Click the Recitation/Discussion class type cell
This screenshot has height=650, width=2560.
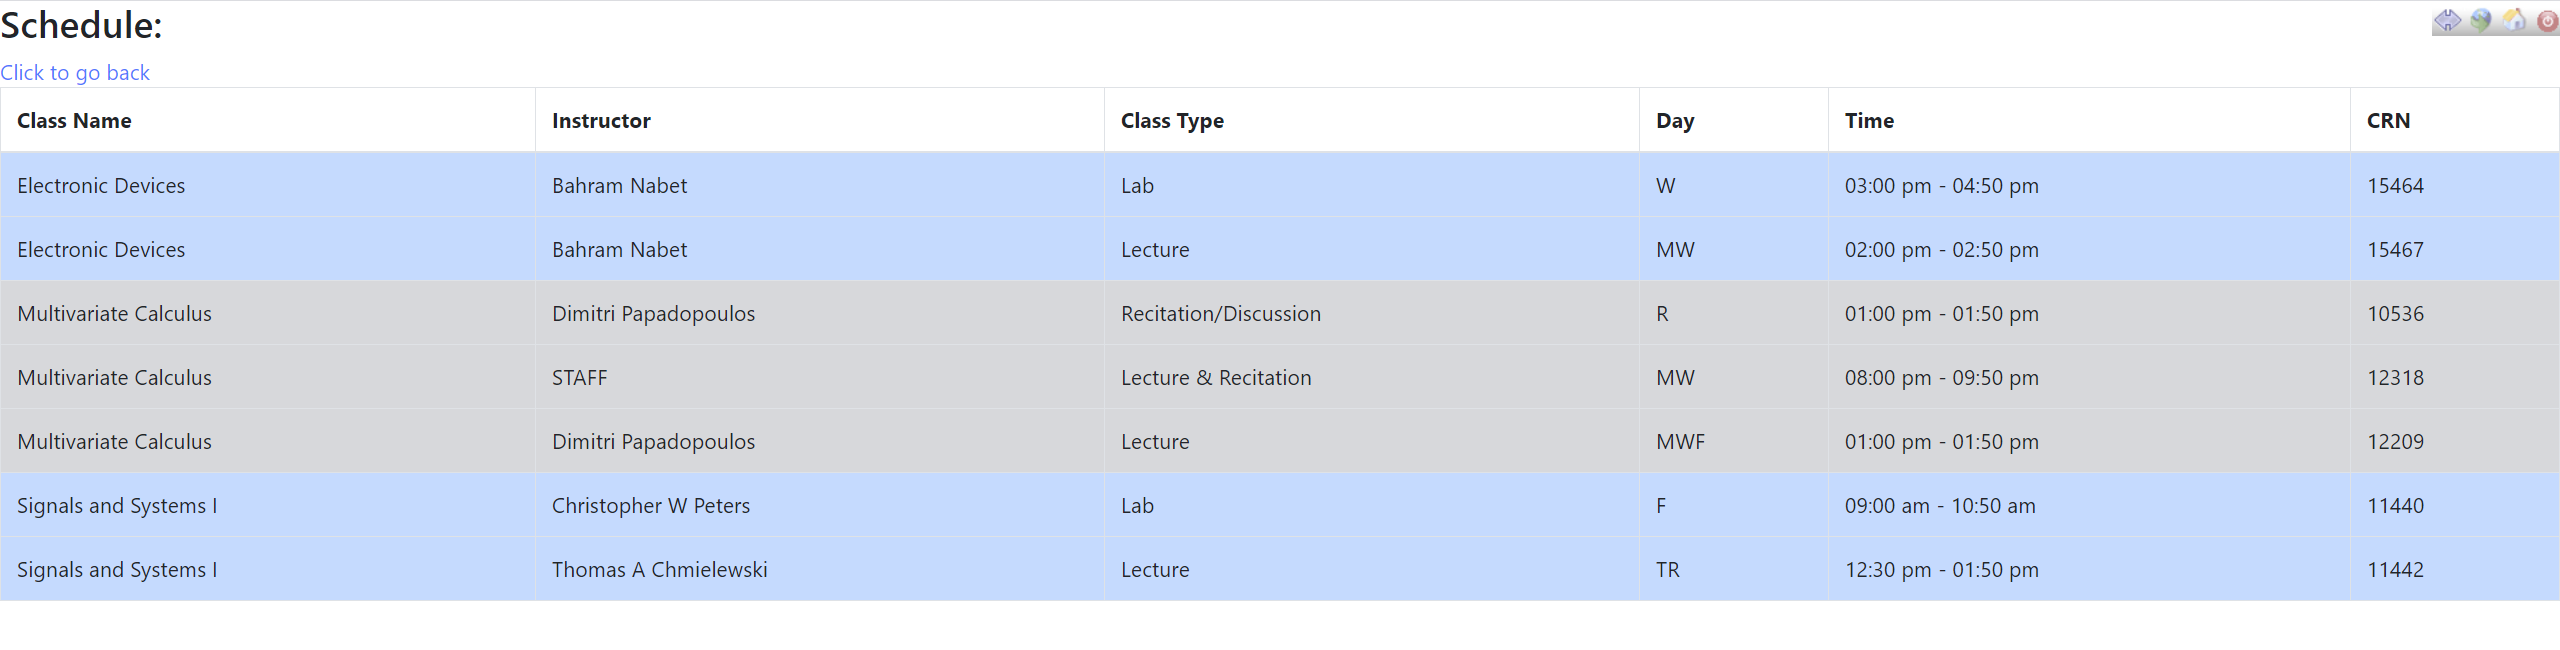[1220, 314]
